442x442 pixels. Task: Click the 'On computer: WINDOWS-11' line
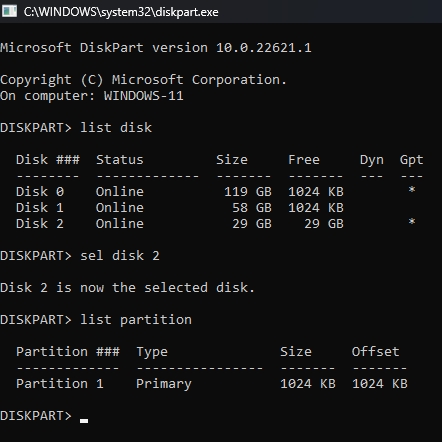(92, 96)
